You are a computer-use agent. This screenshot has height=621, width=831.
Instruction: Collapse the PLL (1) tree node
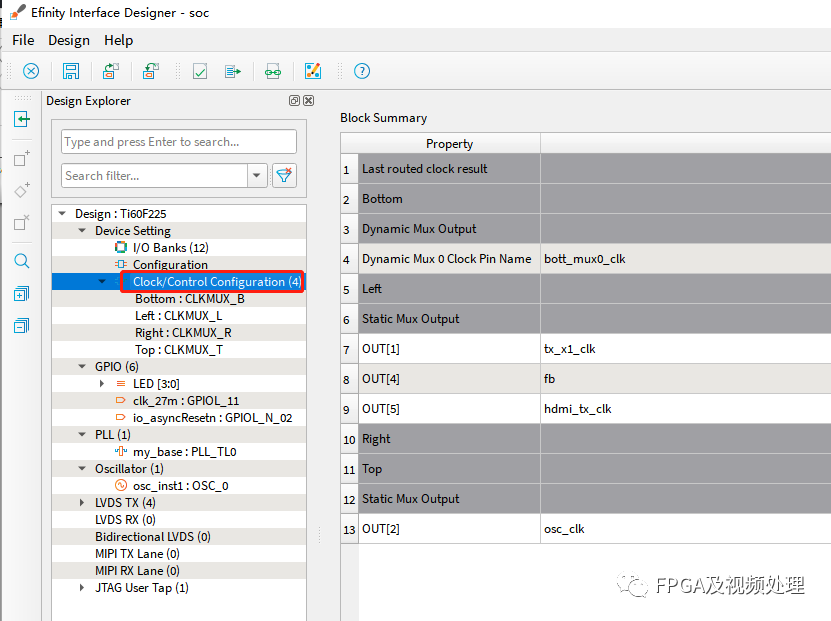84,435
